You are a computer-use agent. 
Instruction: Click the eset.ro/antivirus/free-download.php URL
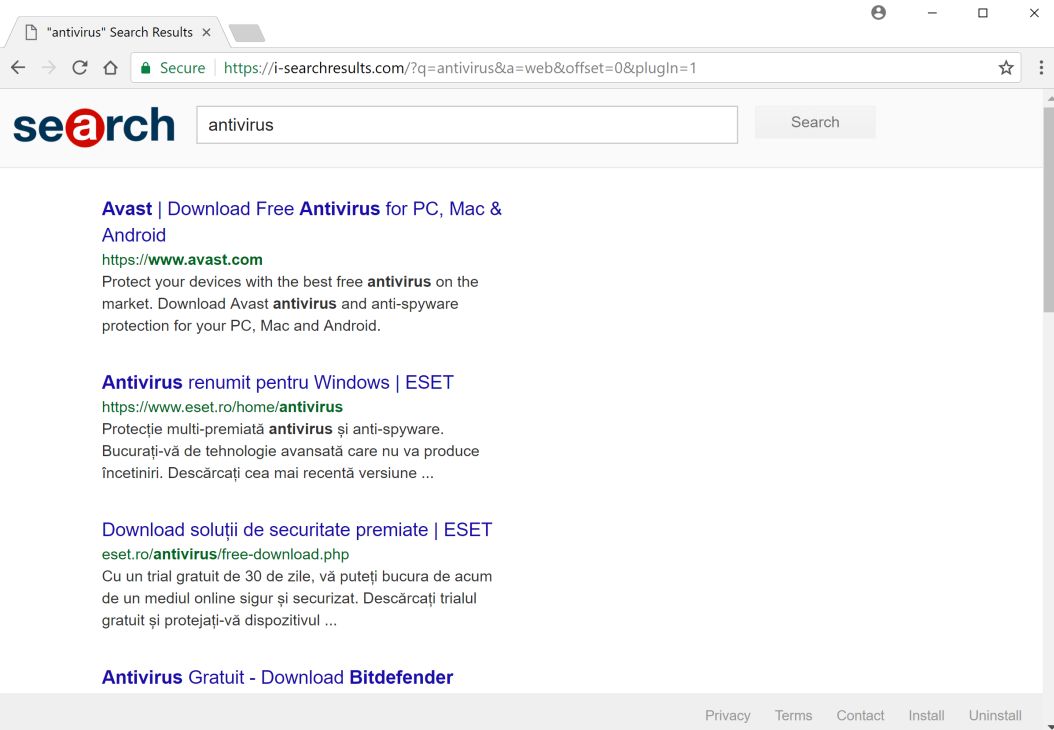225,555
